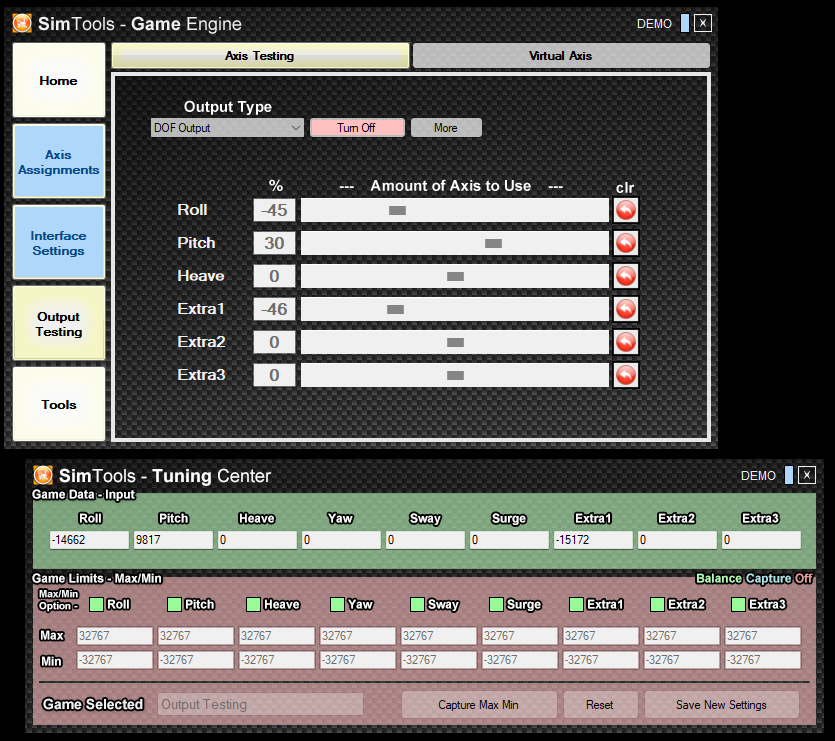This screenshot has width=835, height=741.
Task: Click the Heave row red reset icon
Action: coord(625,276)
